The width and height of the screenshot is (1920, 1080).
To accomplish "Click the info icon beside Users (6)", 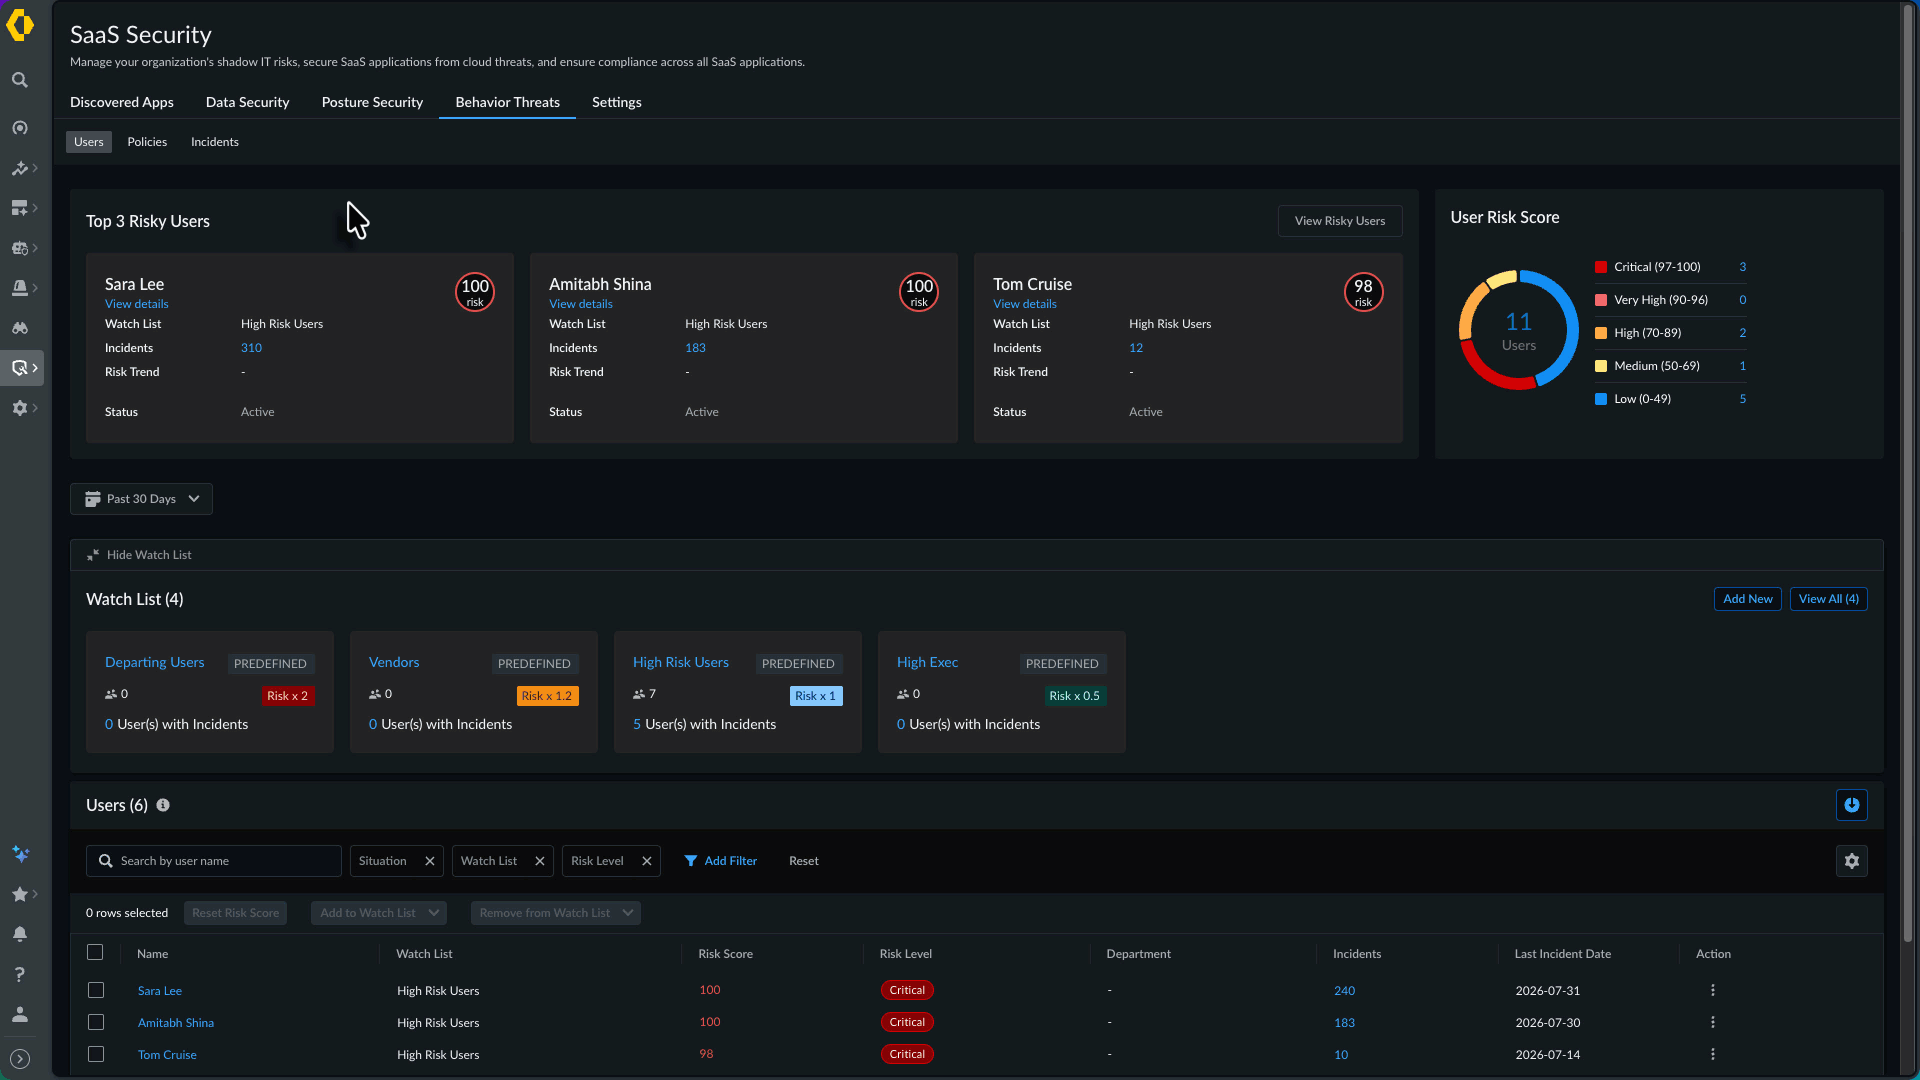I will pos(163,805).
